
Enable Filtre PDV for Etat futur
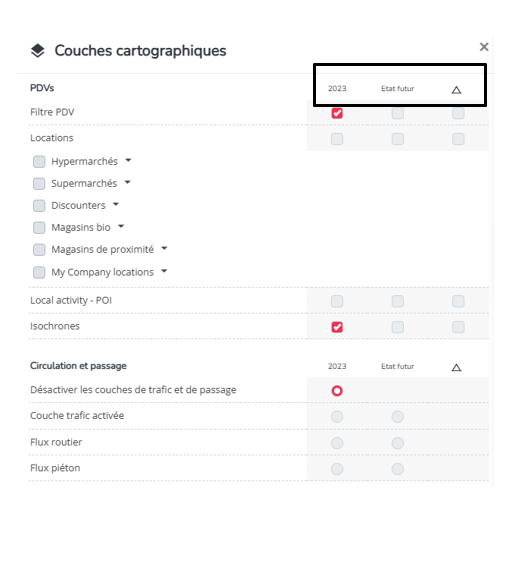point(397,113)
